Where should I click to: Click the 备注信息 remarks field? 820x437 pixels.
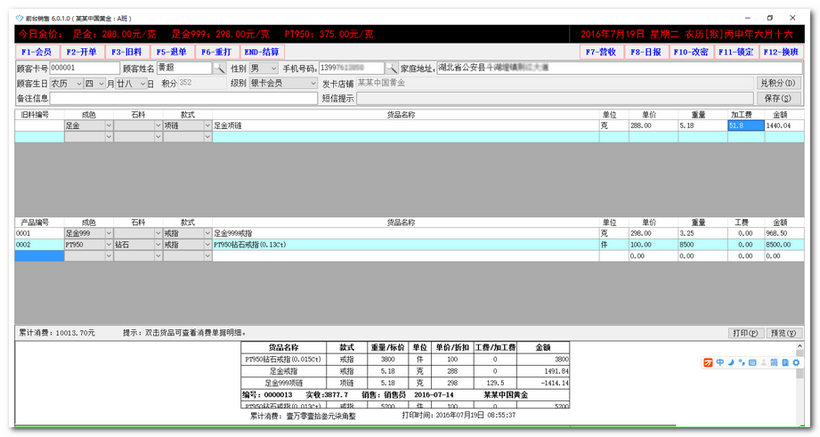pos(184,98)
